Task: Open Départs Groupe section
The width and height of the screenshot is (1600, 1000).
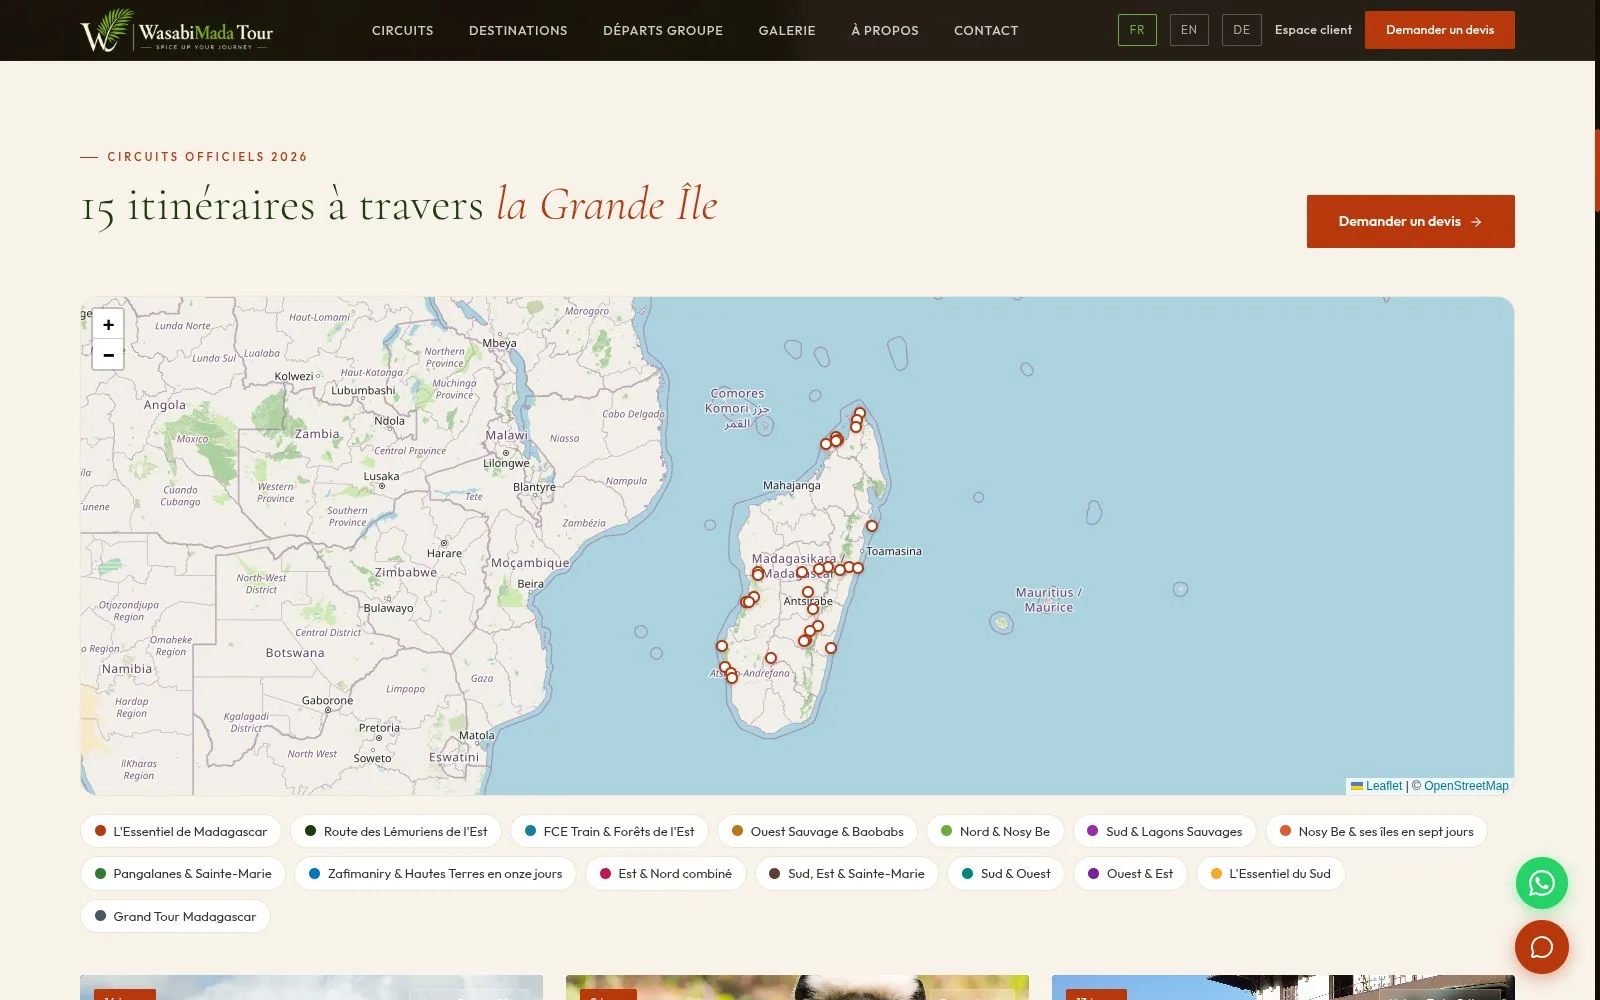Action: tap(663, 30)
